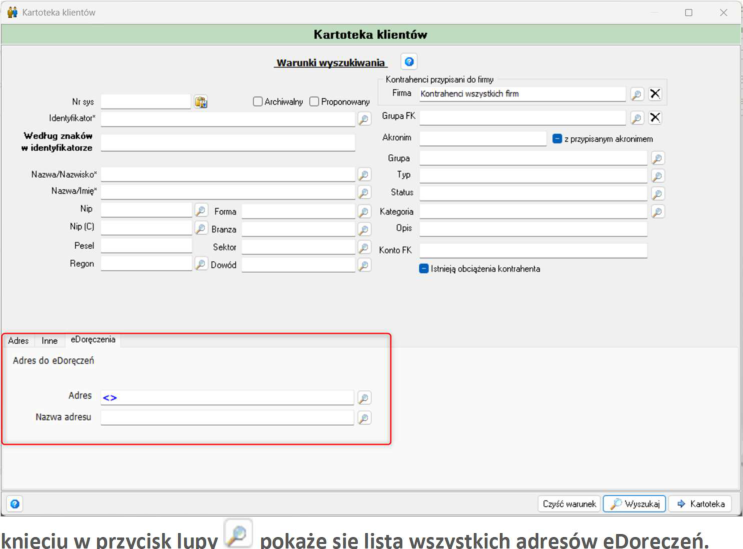Tick the Proponowany checkbox
Image resolution: width=743 pixels, height=549 pixels.
tap(314, 101)
